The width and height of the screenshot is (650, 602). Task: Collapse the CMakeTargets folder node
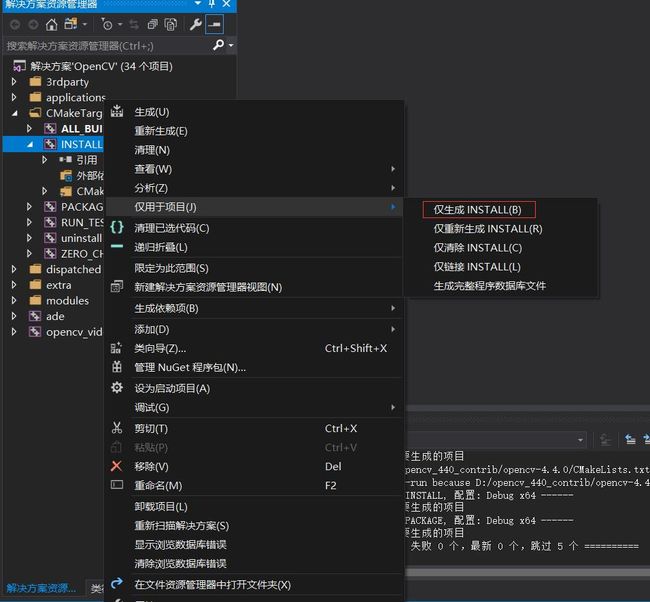click(x=14, y=113)
